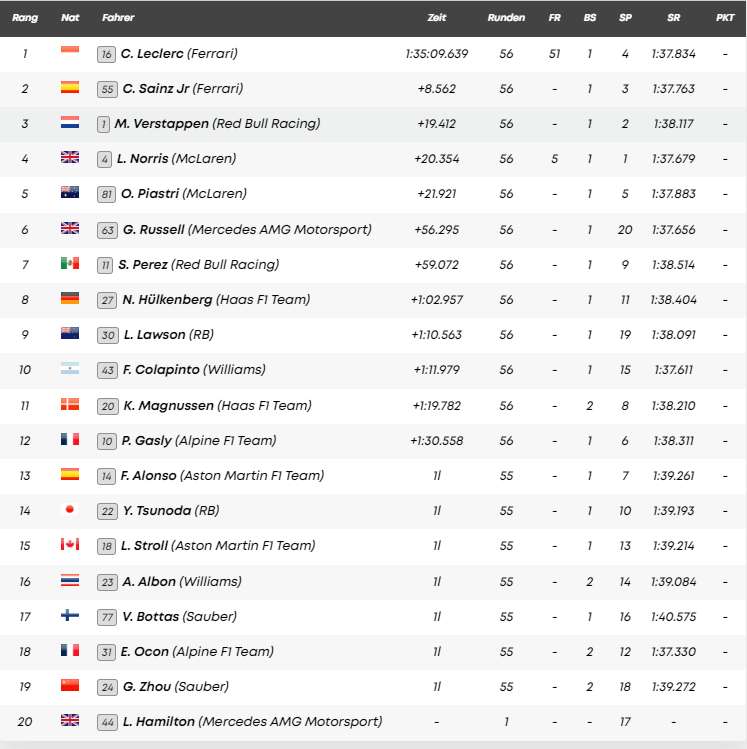Screen dimensions: 747x749
Task: Sort table by Rang column header
Action: coord(25,18)
